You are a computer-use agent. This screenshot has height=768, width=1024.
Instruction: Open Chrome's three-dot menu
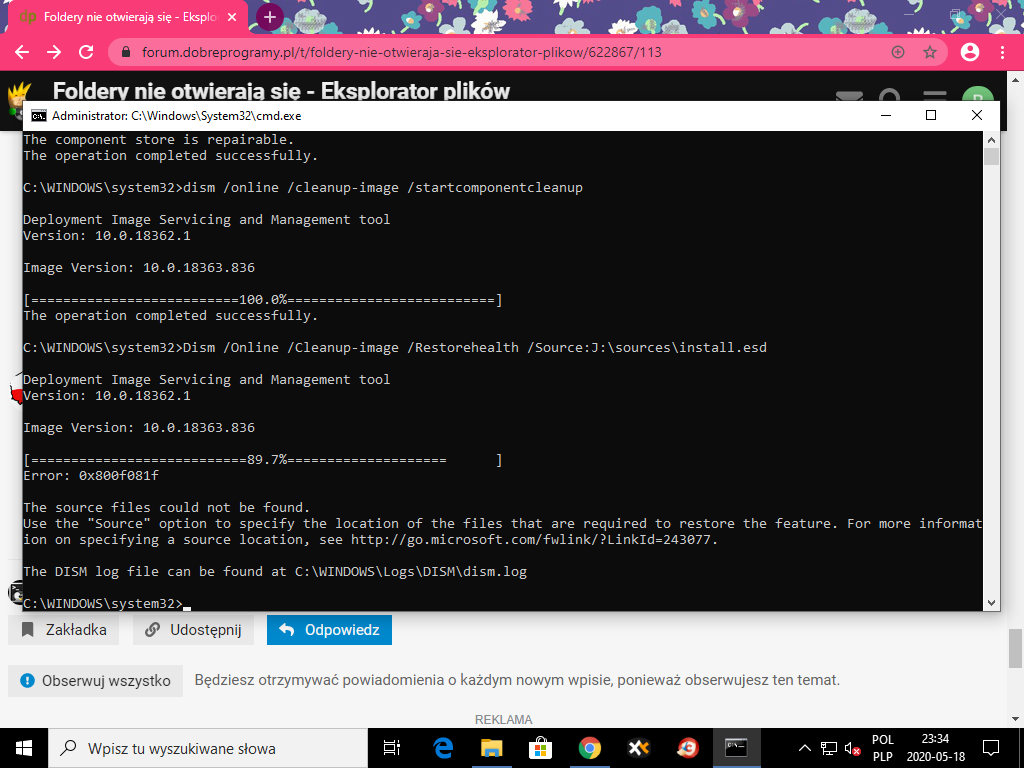coord(1002,52)
